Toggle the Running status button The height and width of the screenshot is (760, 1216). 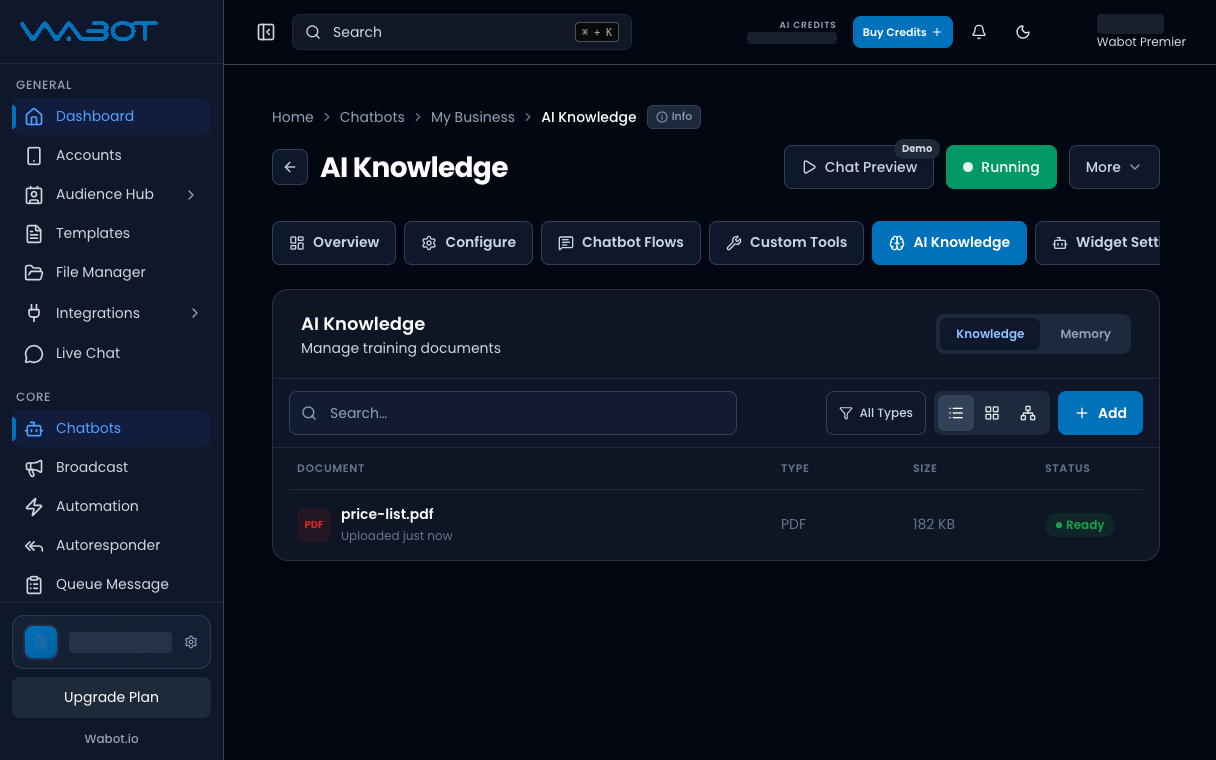point(1001,167)
